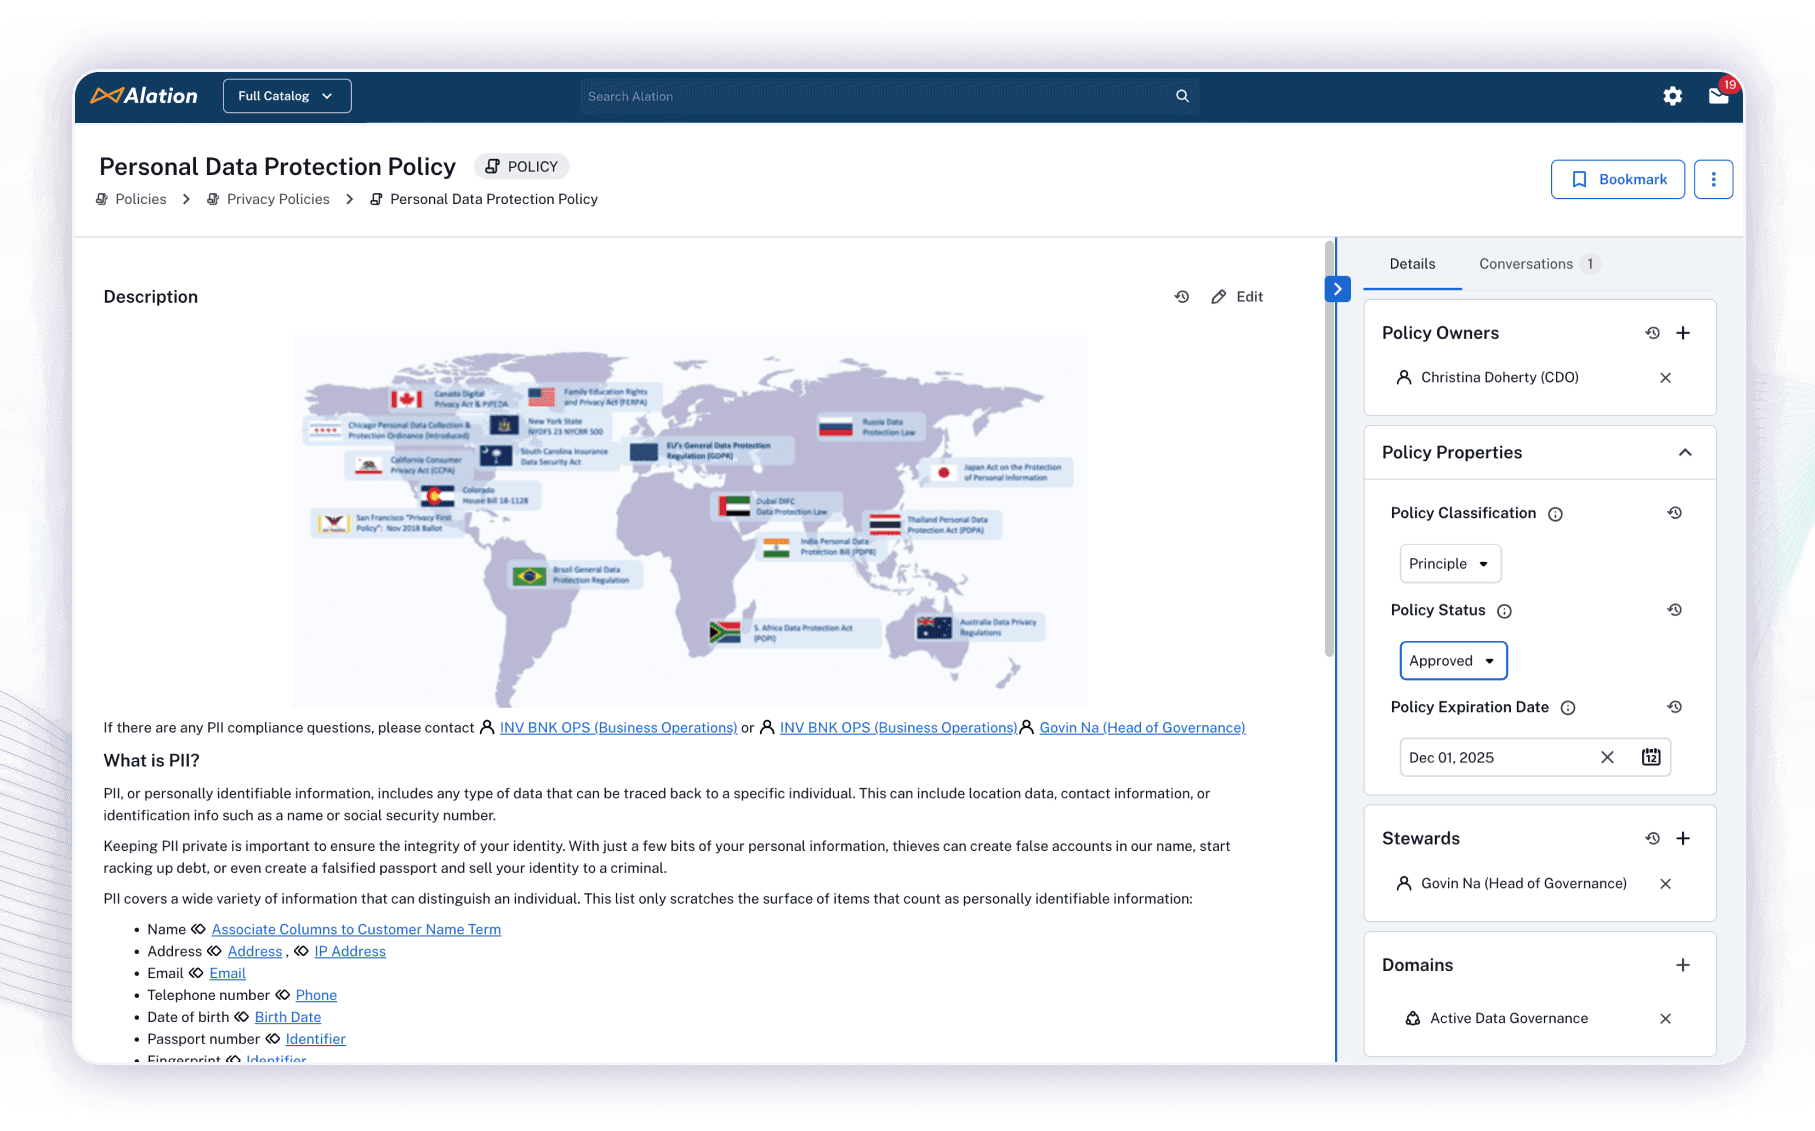Open the Policy Classification Principle dropdown
The image size is (1815, 1131).
tap(1450, 563)
